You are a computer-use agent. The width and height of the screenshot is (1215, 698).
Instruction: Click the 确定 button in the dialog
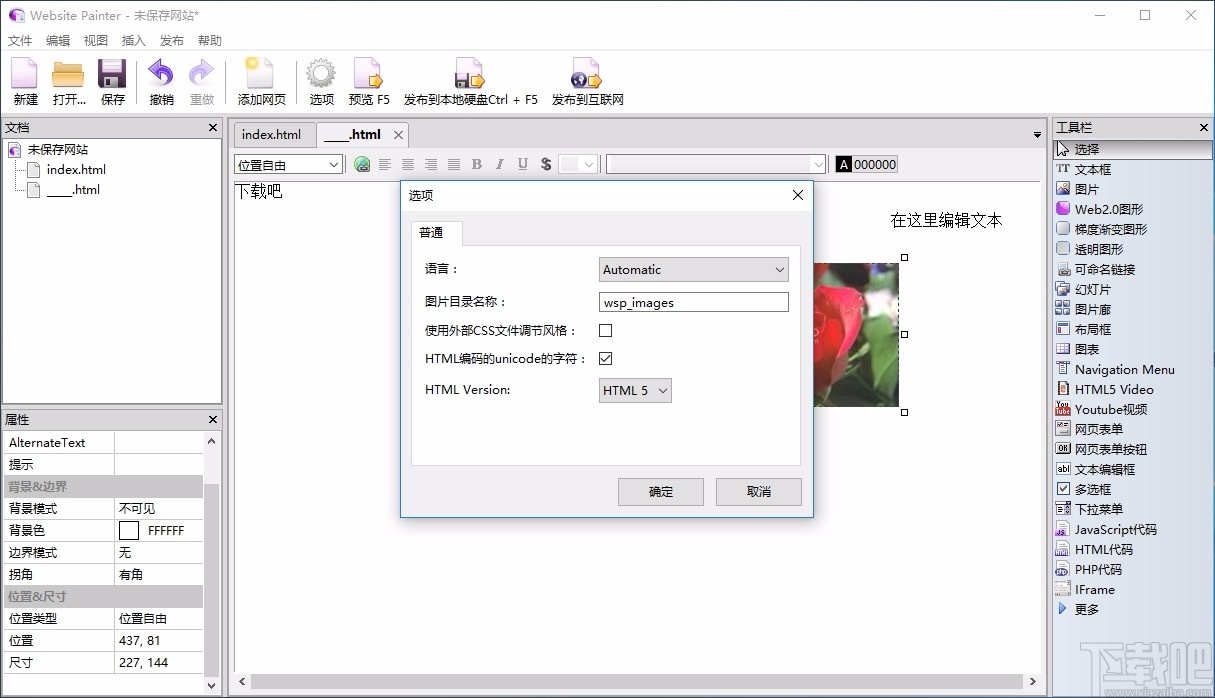(x=660, y=491)
